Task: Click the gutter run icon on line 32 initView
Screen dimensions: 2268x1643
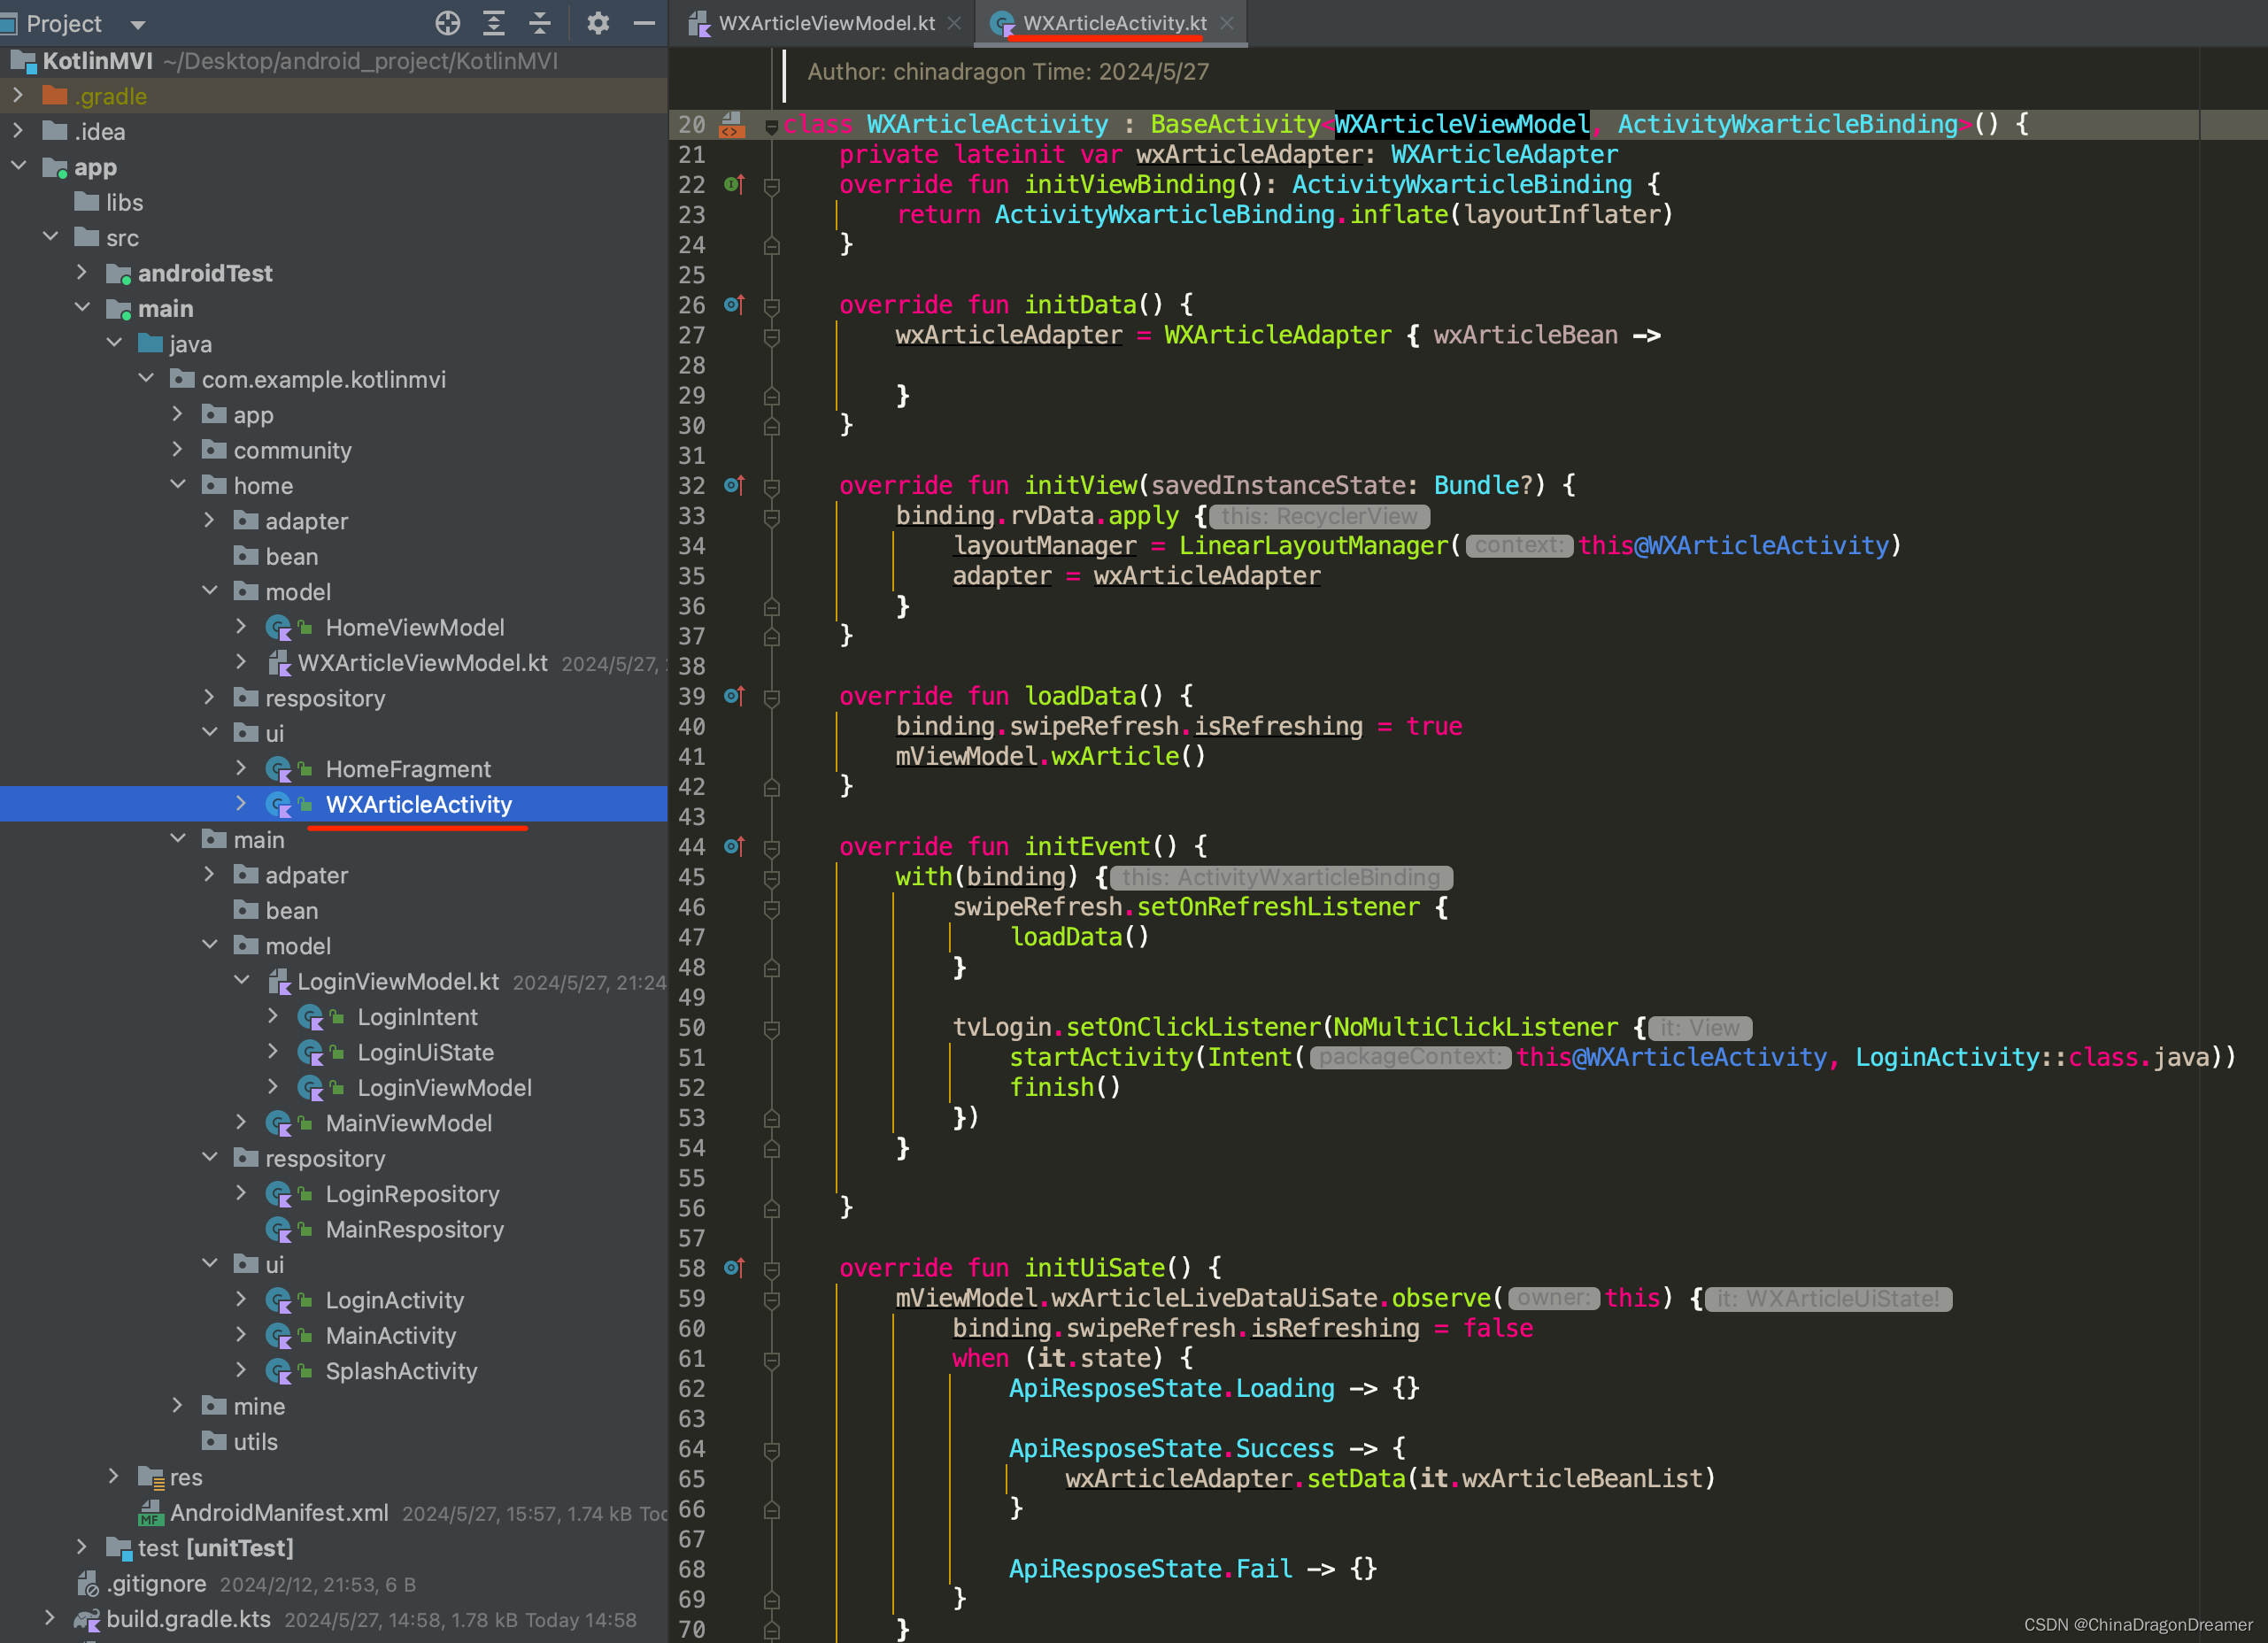Action: [x=730, y=484]
